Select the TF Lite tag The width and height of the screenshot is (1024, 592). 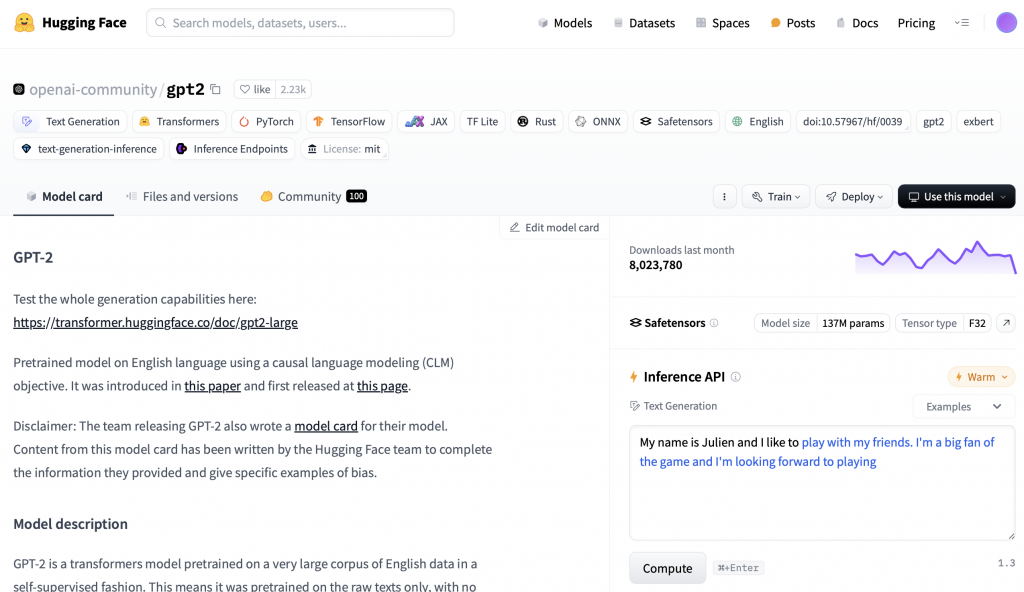[482, 122]
